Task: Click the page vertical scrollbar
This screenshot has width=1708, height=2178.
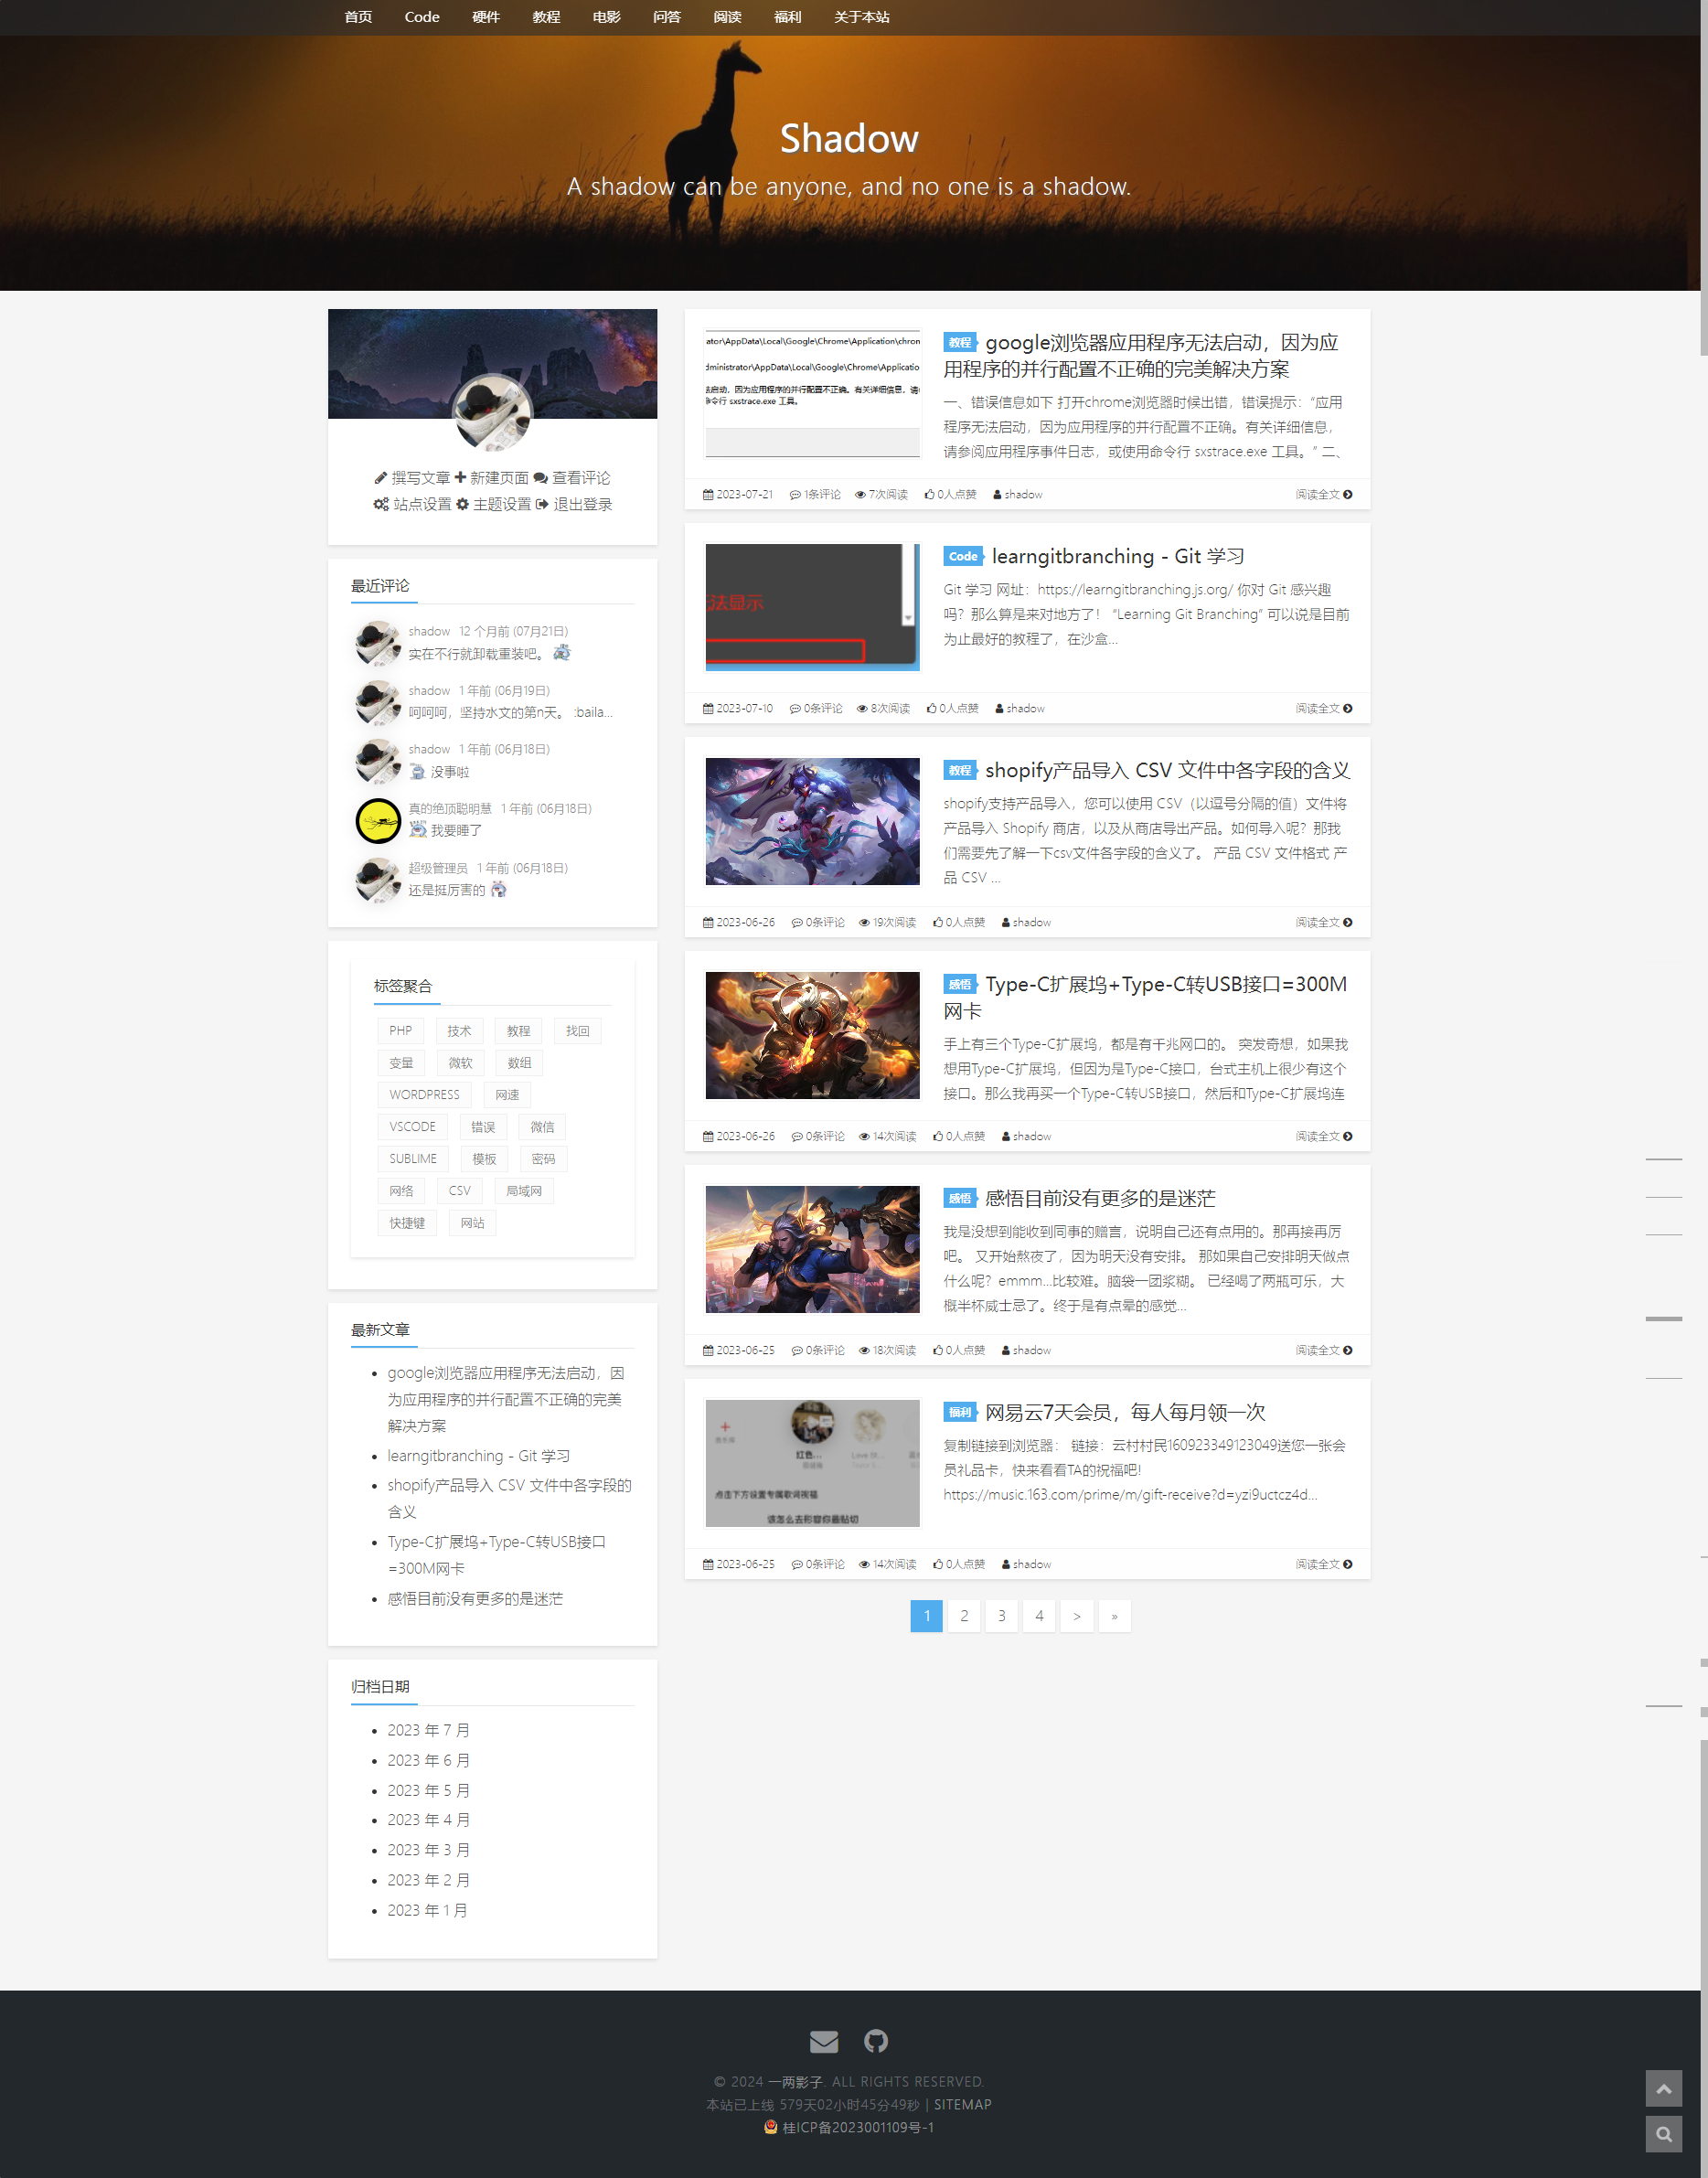Action: point(1702,200)
